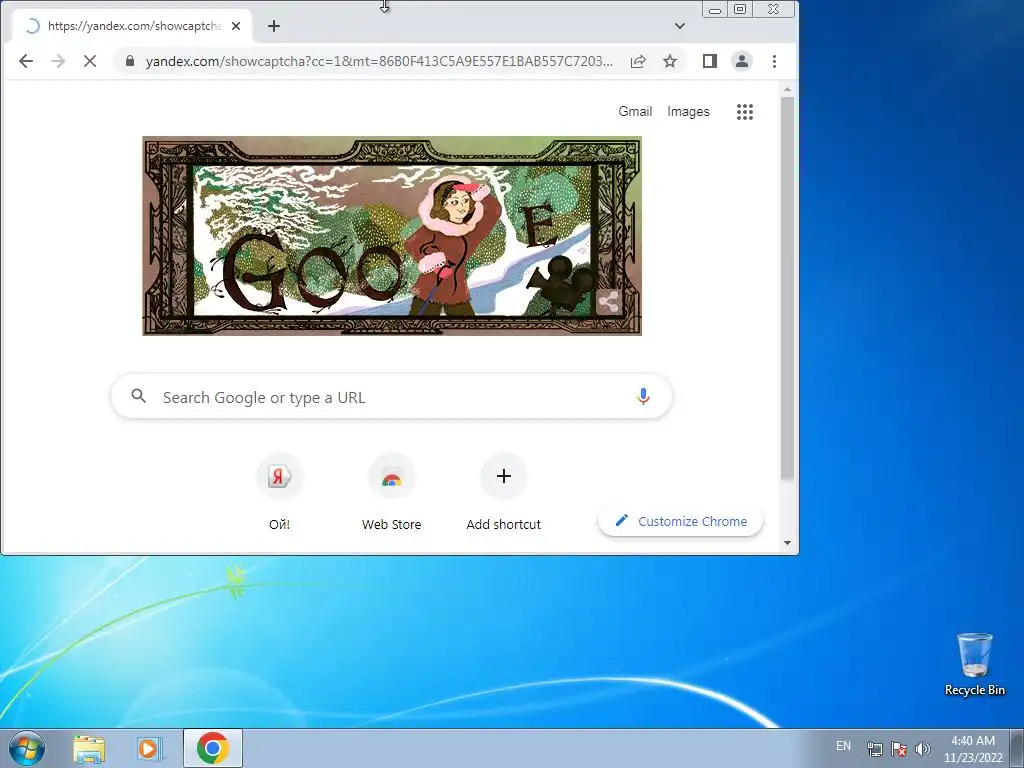Open the Action Center flag icon
The width and height of the screenshot is (1024, 768).
coord(899,749)
